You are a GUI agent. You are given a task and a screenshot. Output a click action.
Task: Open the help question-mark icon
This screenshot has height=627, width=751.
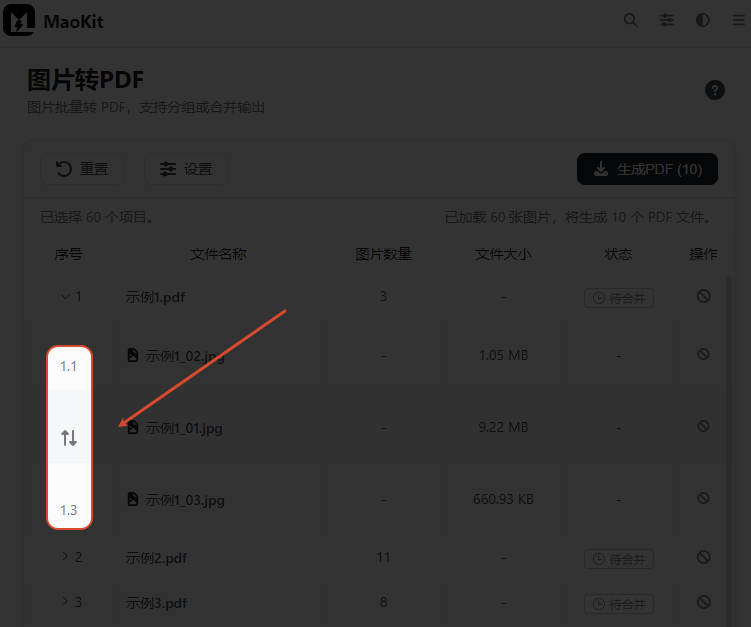(x=715, y=90)
